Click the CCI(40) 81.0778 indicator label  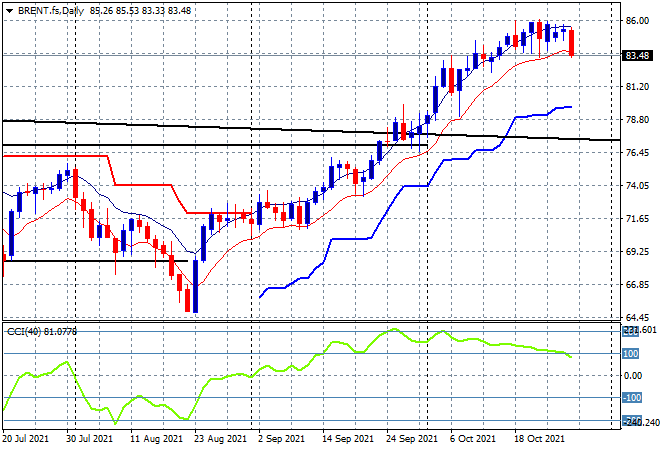click(x=42, y=332)
